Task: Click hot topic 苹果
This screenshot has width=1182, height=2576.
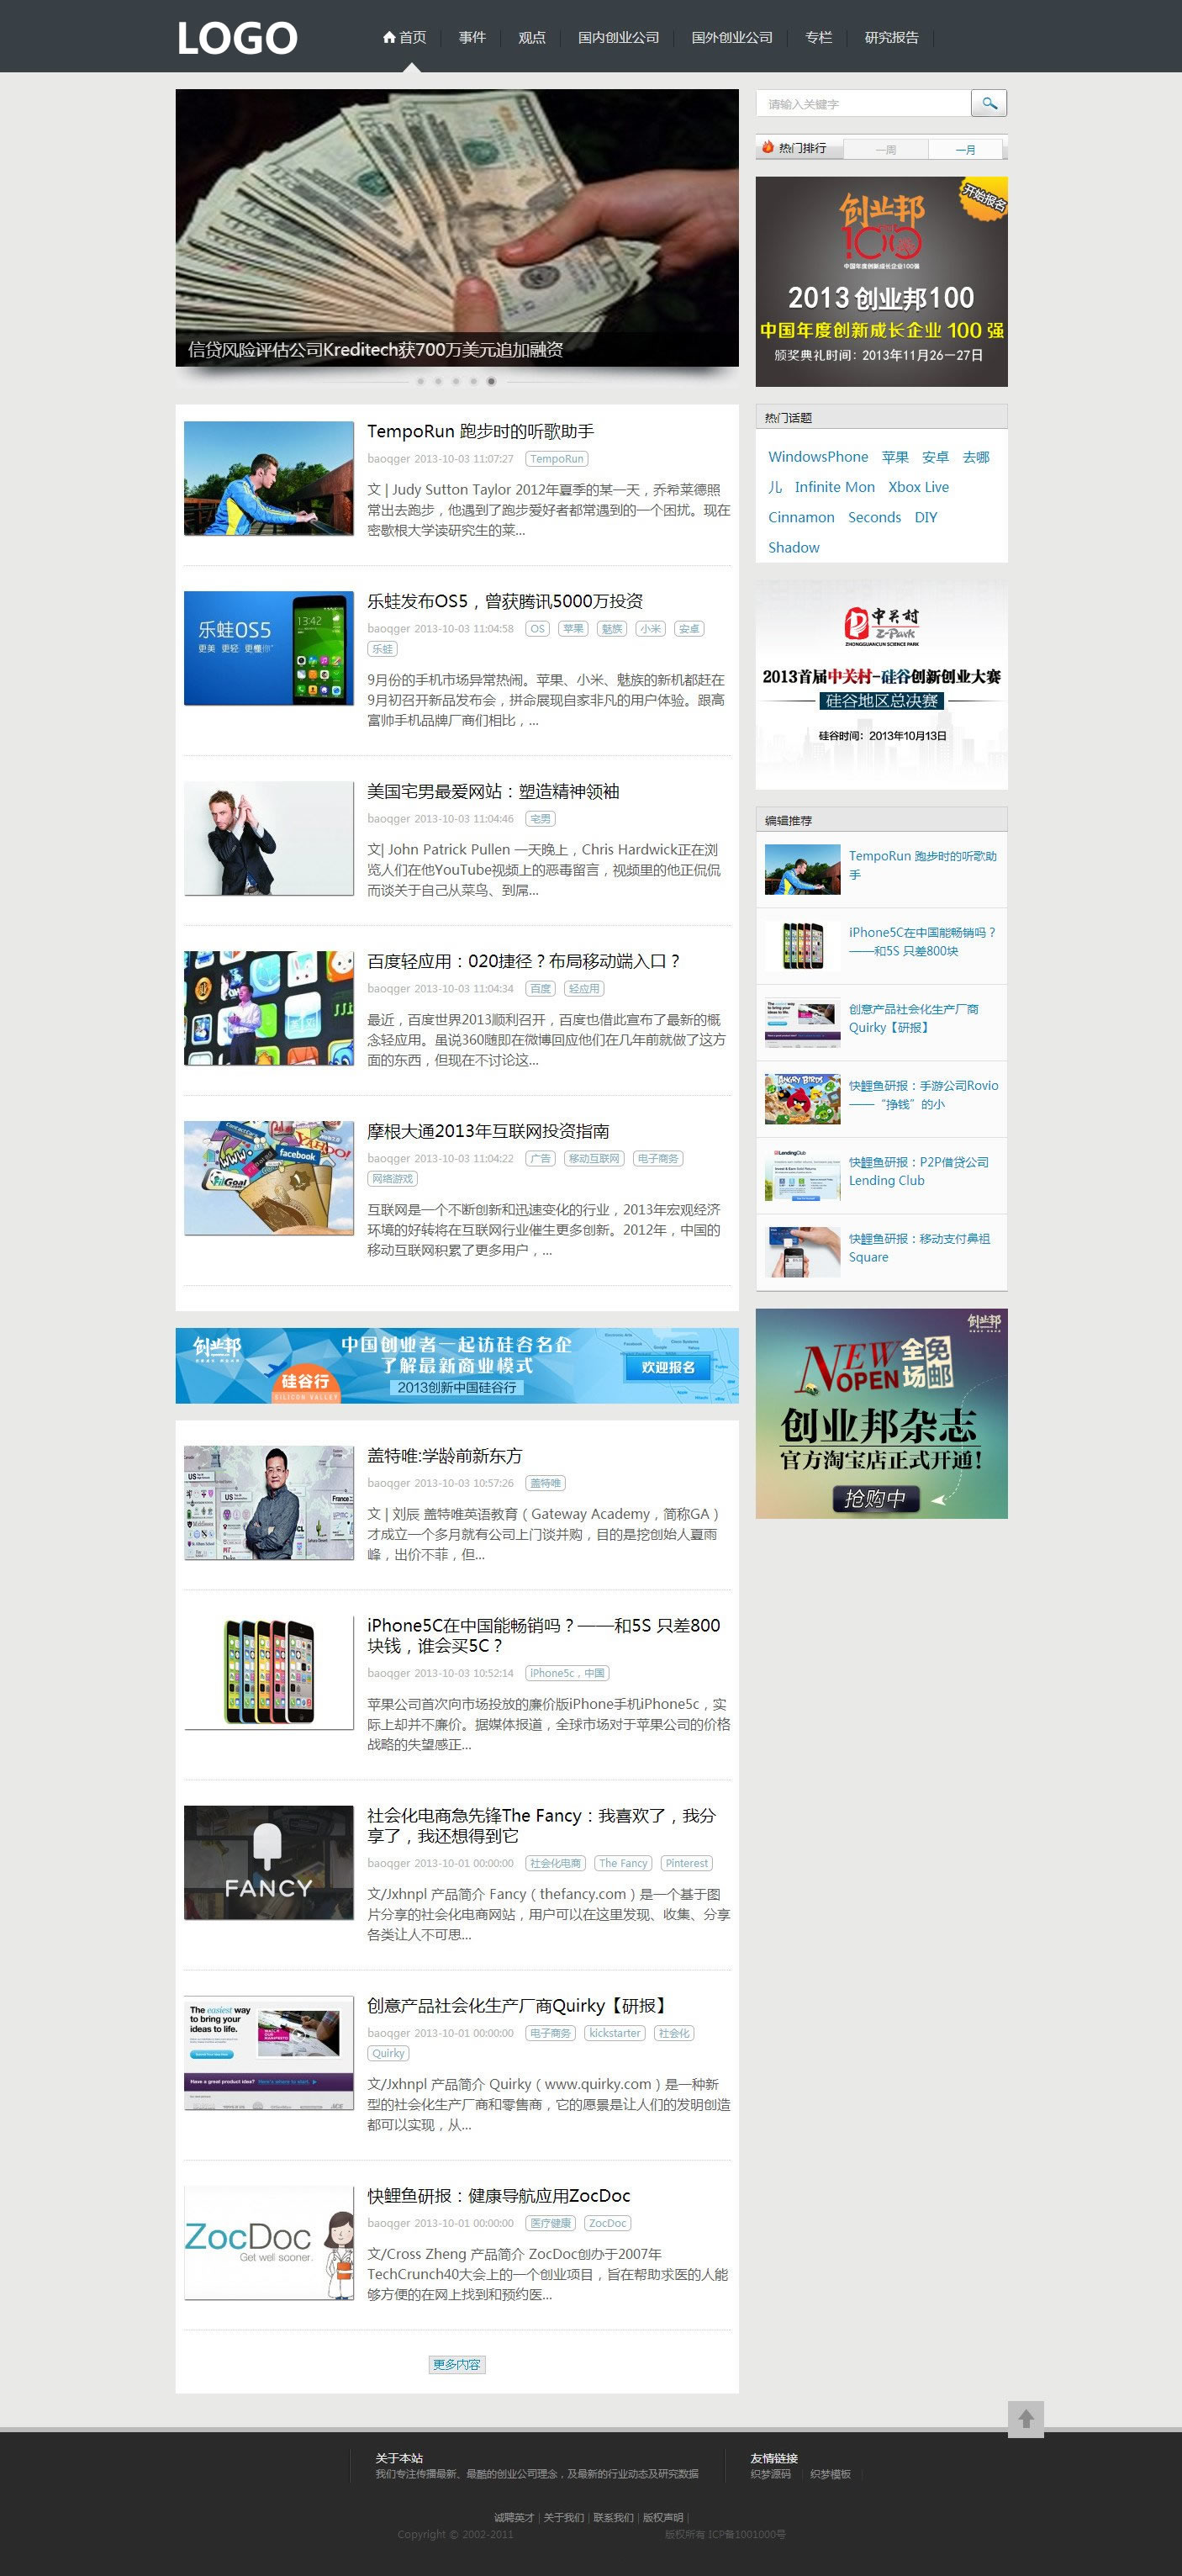Action: [895, 457]
